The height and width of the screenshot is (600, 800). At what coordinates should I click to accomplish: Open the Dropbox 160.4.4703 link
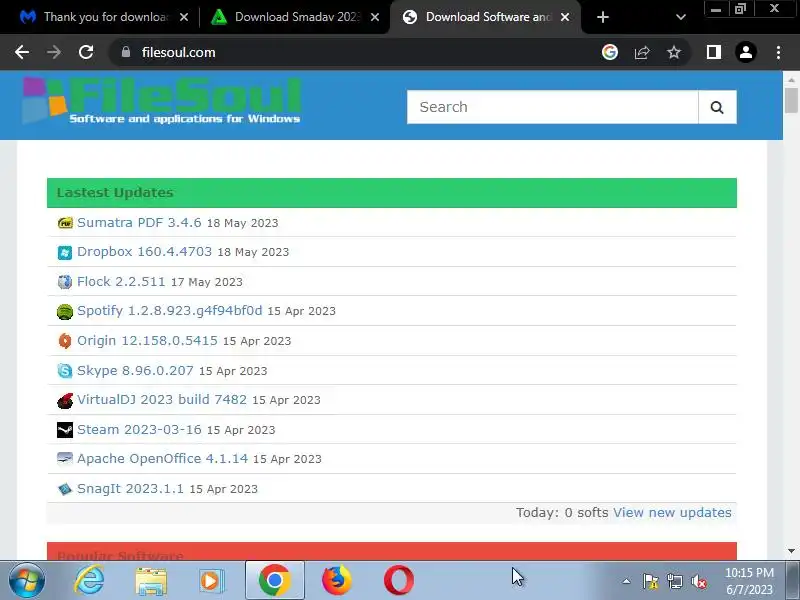[x=144, y=252]
